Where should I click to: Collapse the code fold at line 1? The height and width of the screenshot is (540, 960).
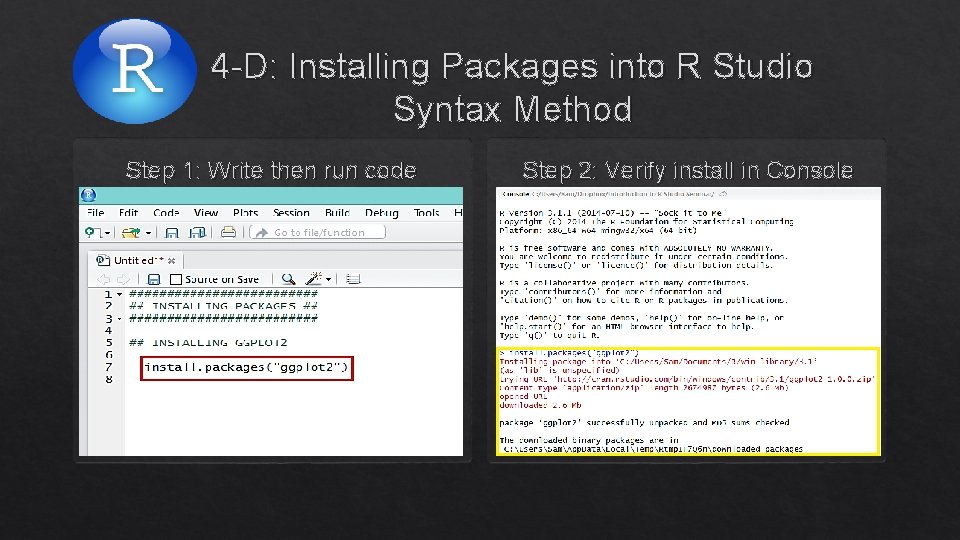pyautogui.click(x=120, y=294)
